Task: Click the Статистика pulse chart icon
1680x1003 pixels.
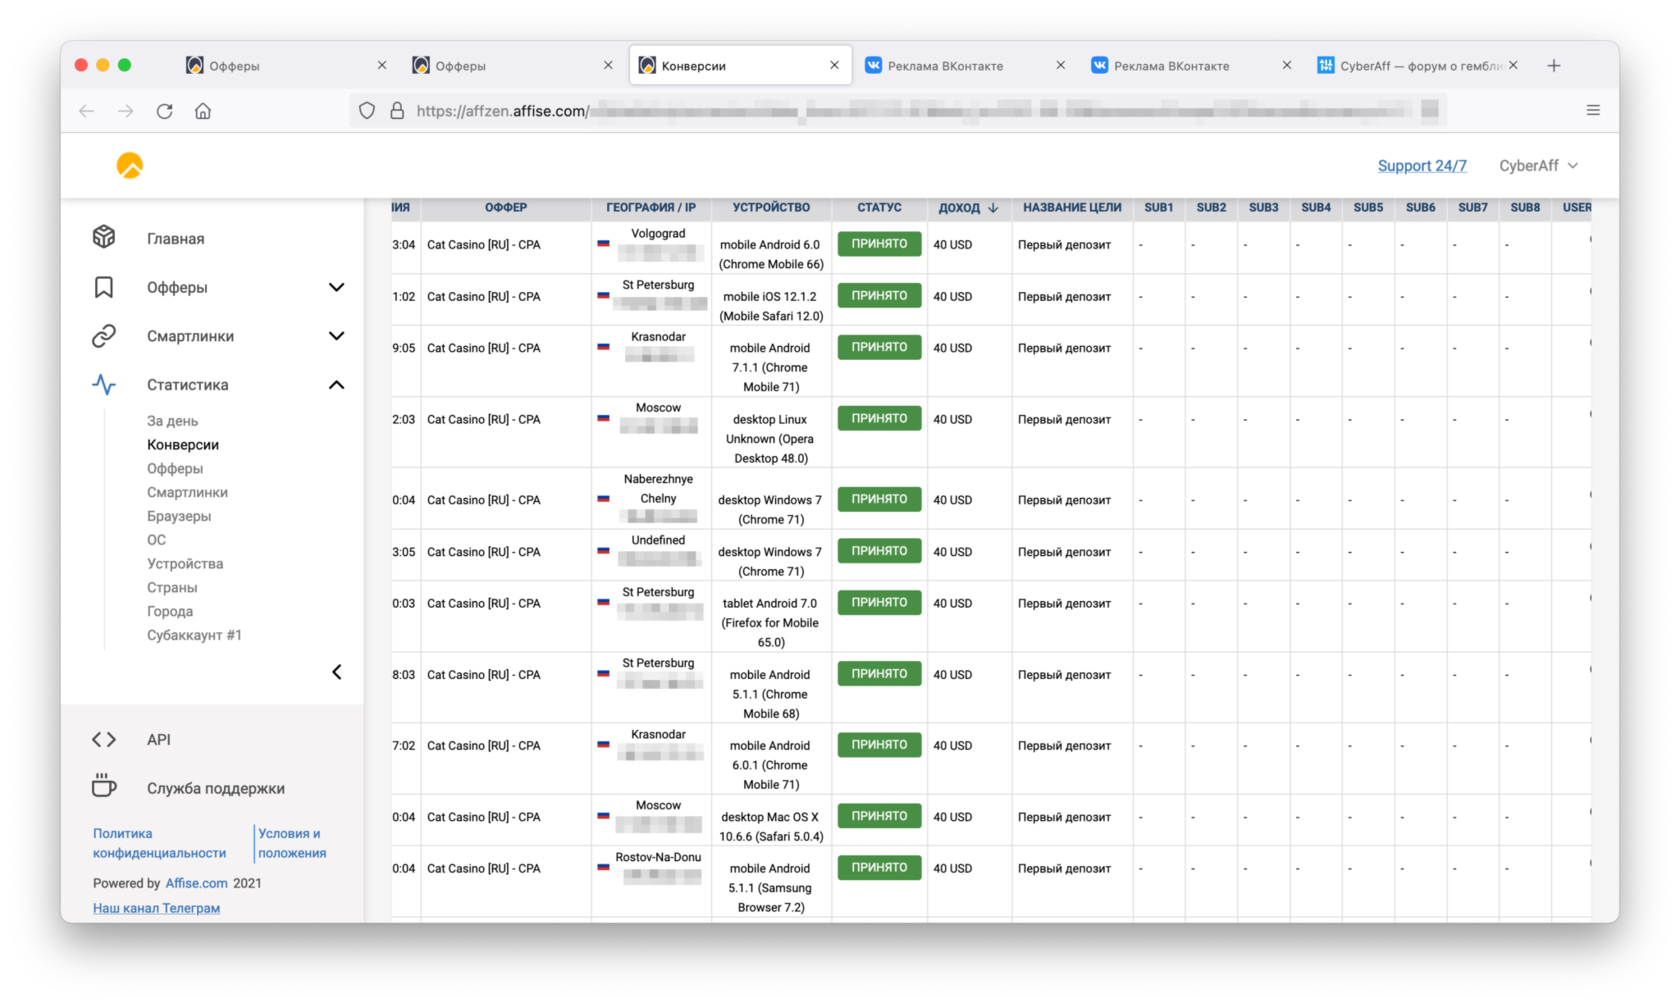Action: pos(104,385)
